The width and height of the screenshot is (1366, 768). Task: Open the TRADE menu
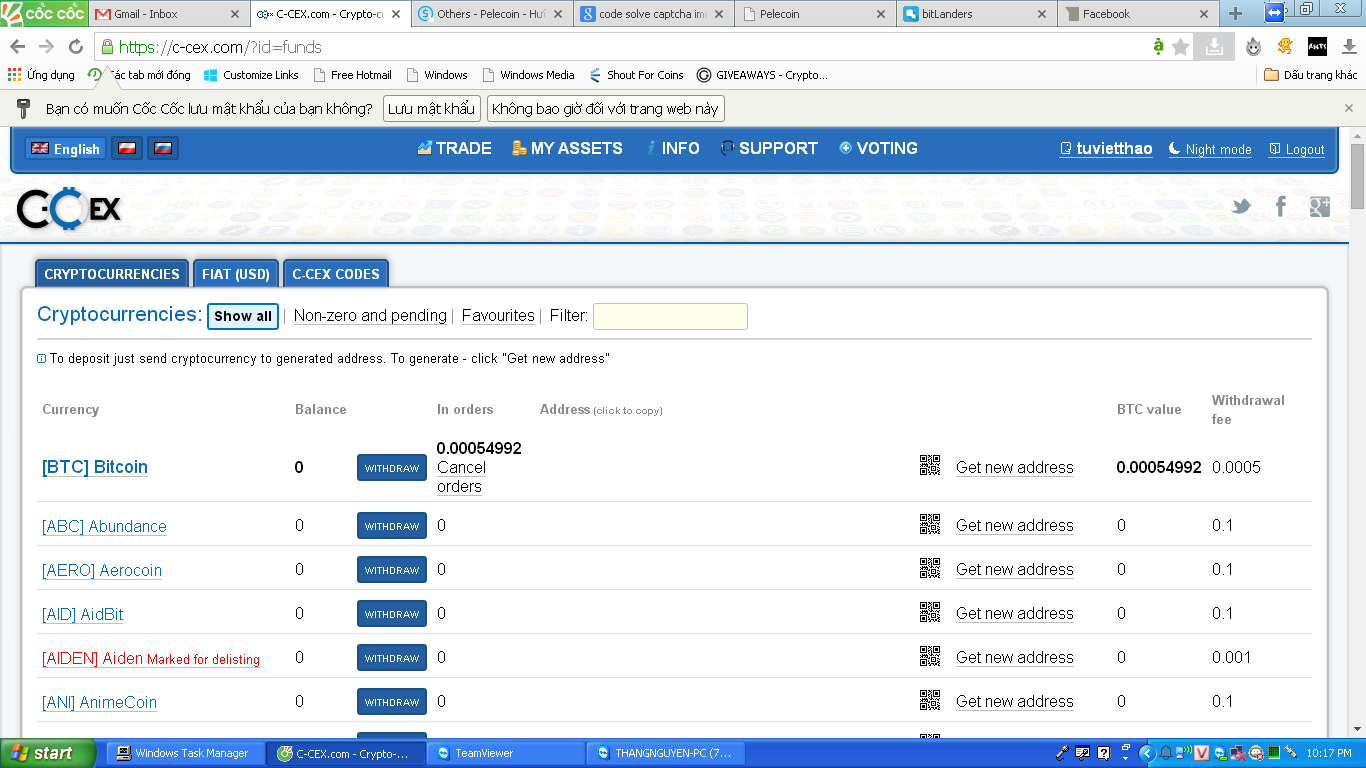[x=455, y=148]
